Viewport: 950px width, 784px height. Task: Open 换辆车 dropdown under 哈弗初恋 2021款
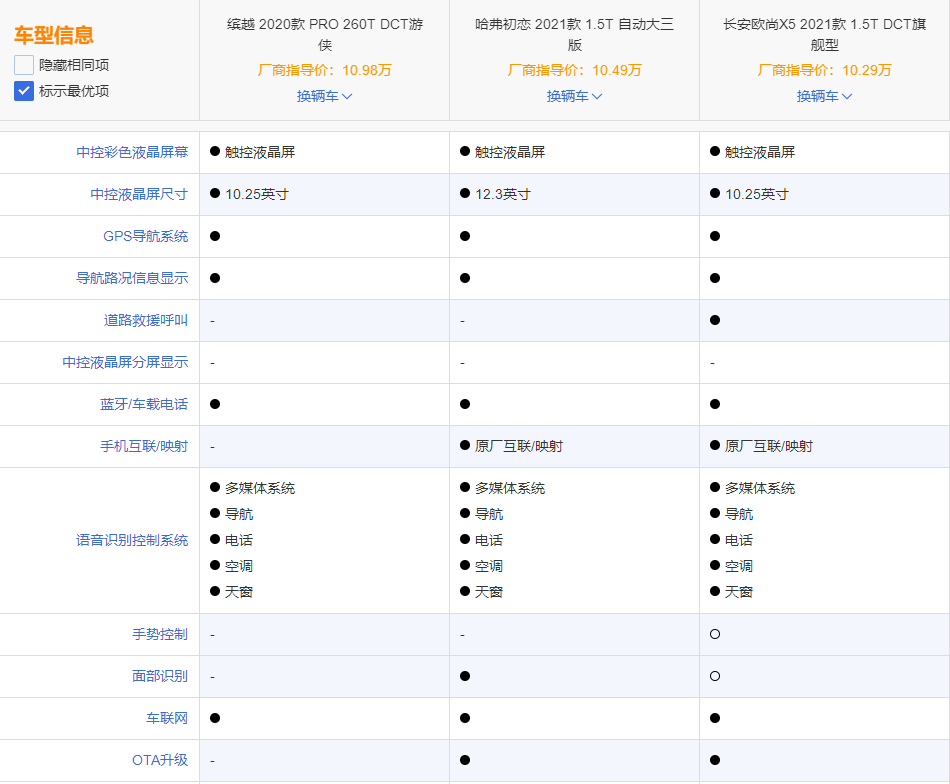(x=574, y=96)
